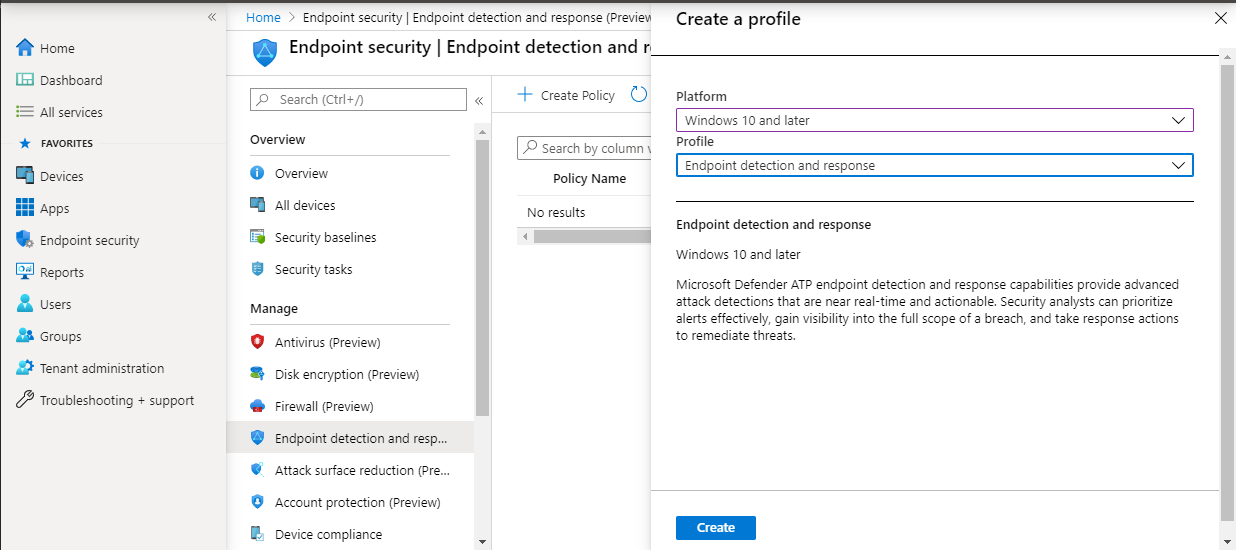1236x550 pixels.
Task: Click the Refresh icon beside Create Policy
Action: pyautogui.click(x=639, y=95)
